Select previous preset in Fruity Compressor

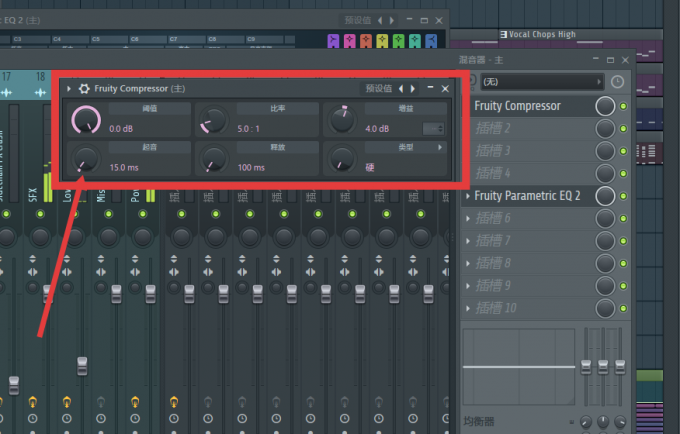tap(401, 88)
